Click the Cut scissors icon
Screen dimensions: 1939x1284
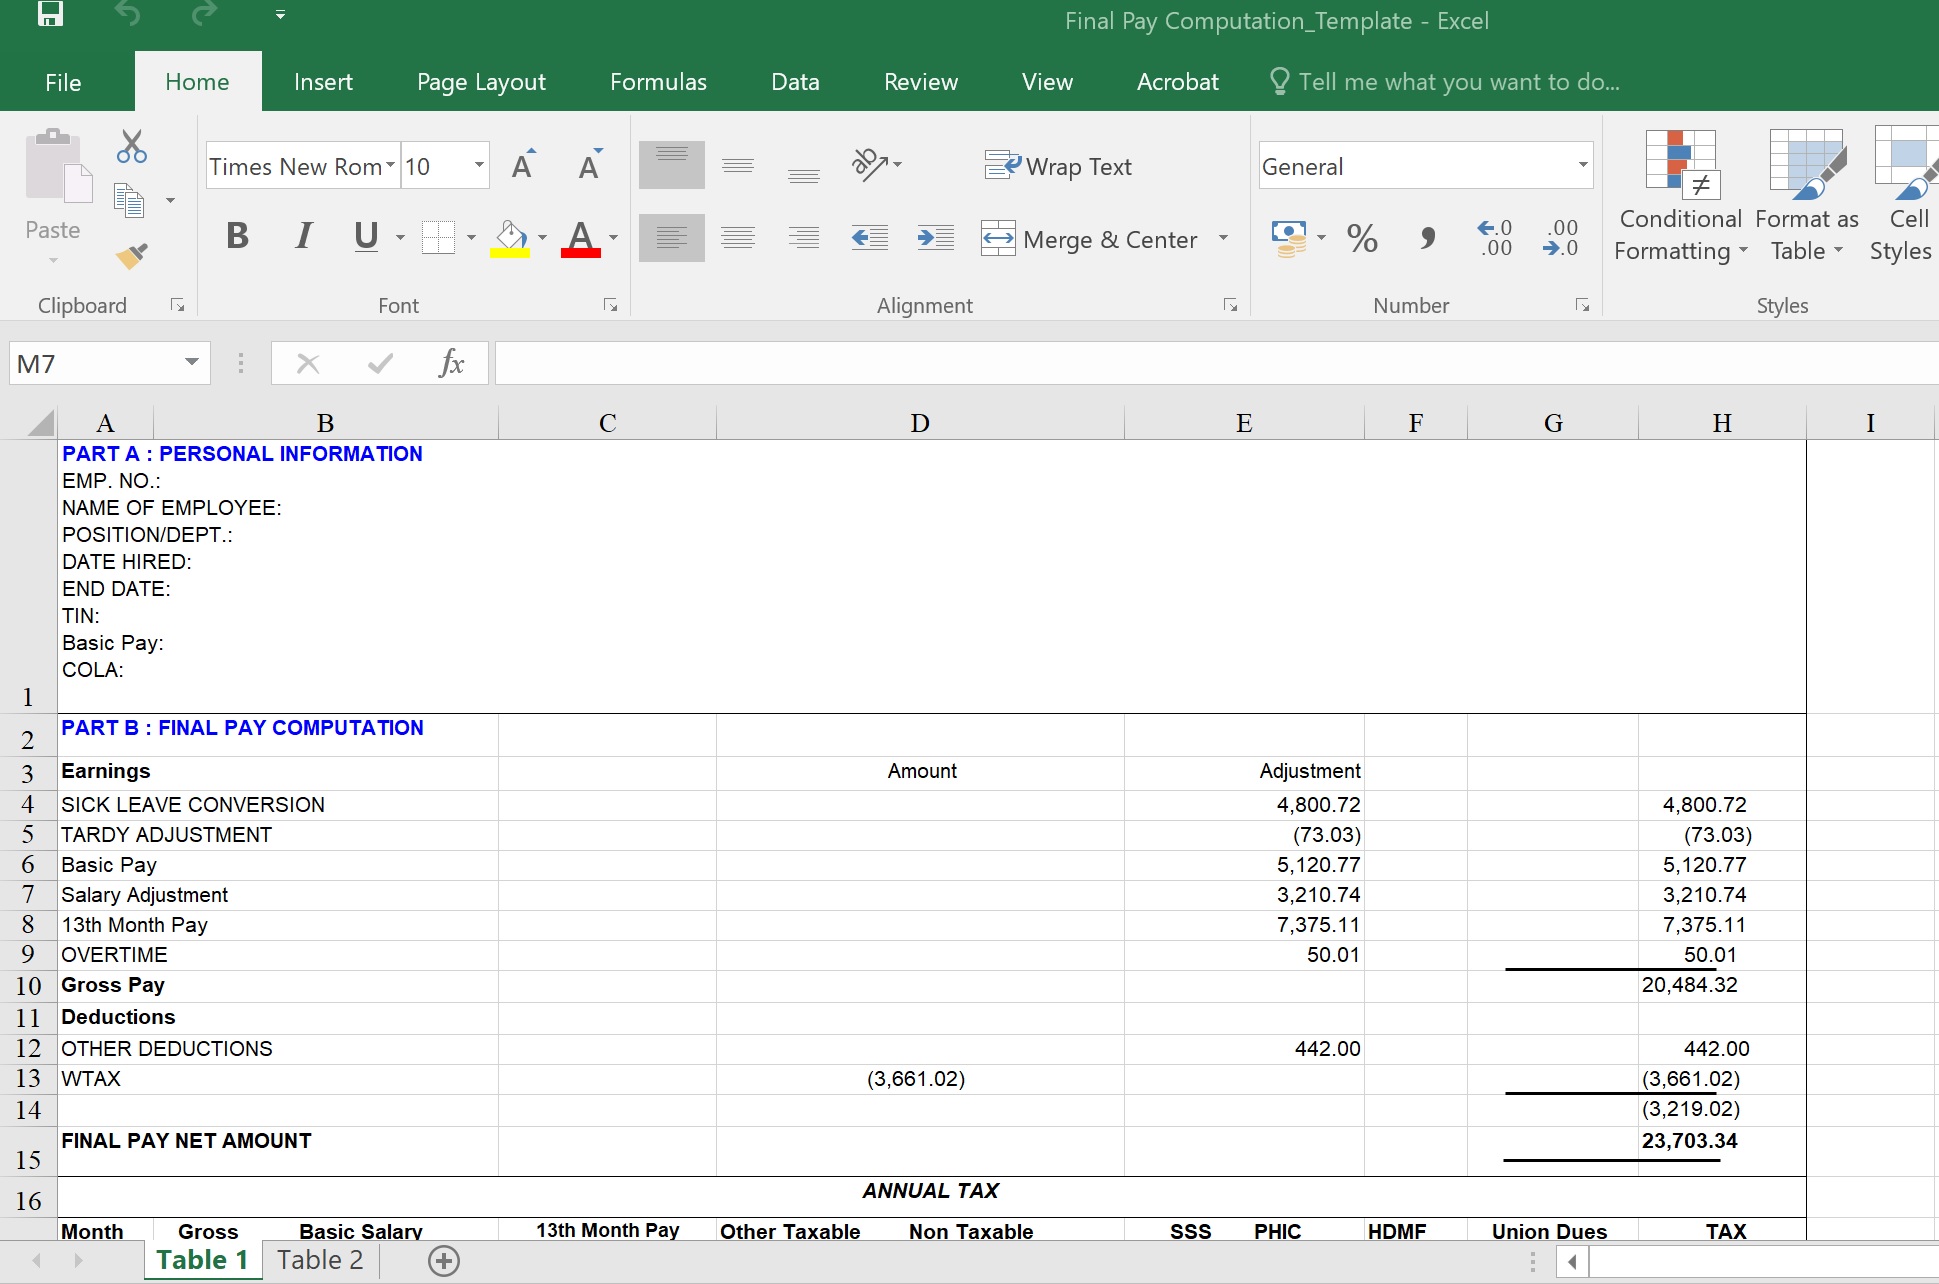click(x=131, y=146)
